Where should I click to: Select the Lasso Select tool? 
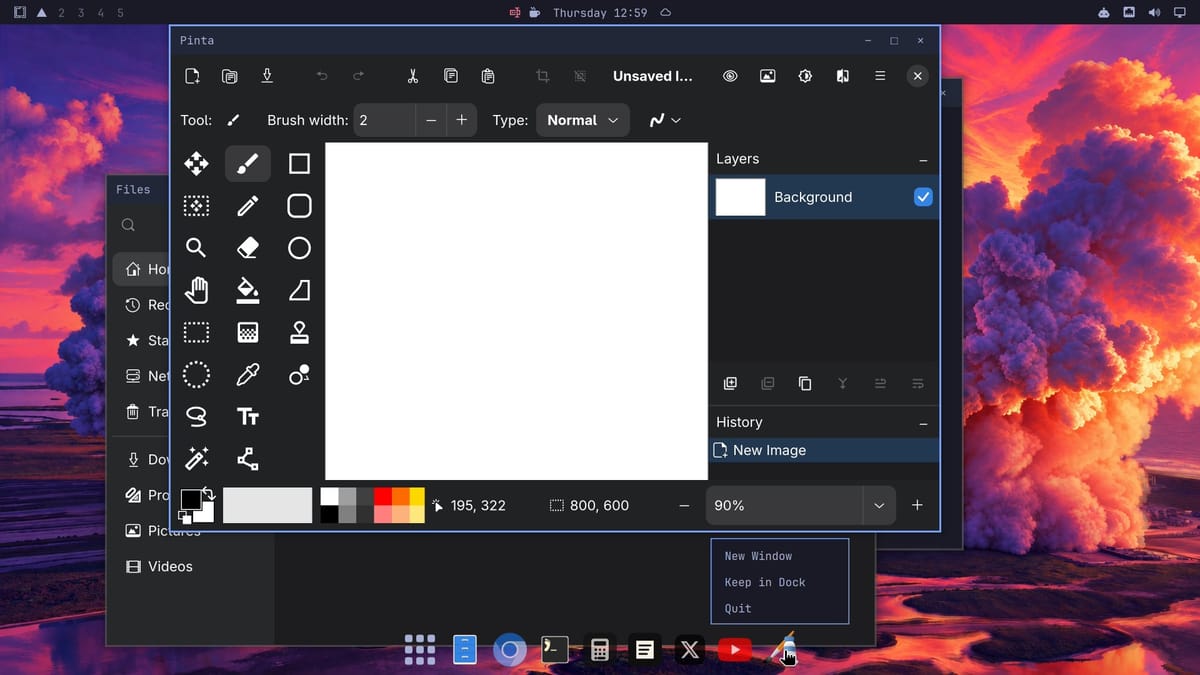(x=197, y=417)
